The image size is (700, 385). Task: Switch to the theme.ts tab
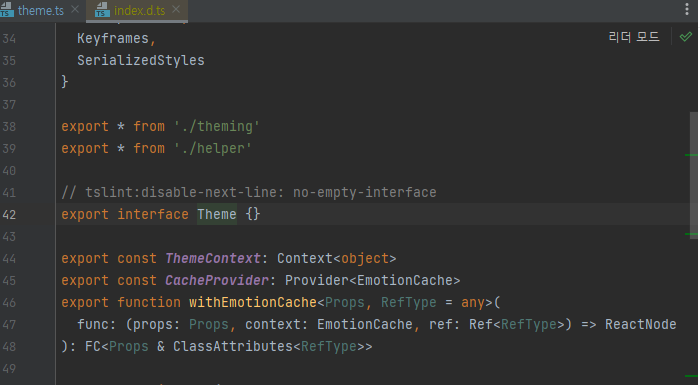[x=41, y=10]
